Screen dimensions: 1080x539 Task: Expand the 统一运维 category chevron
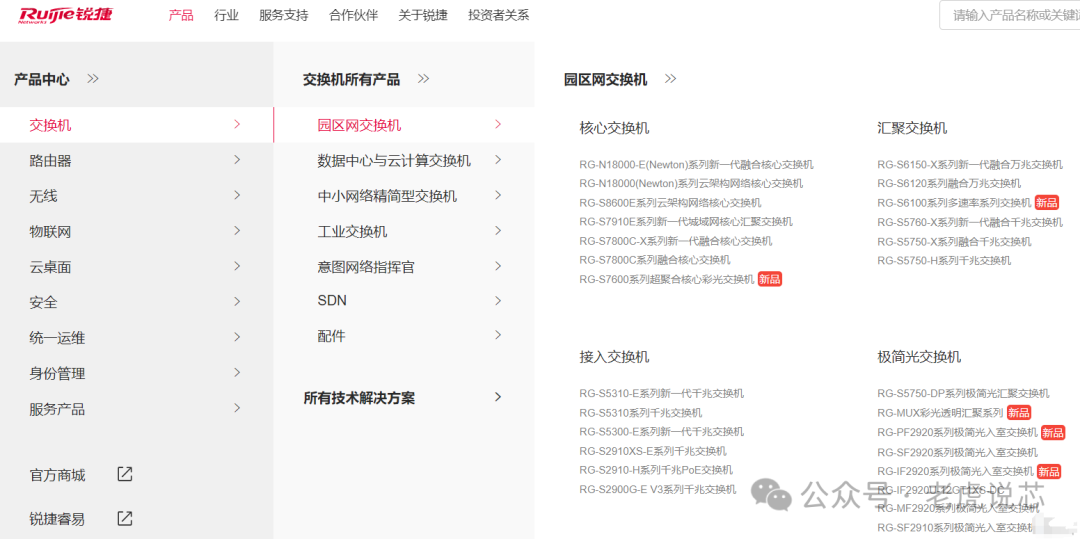(x=237, y=337)
